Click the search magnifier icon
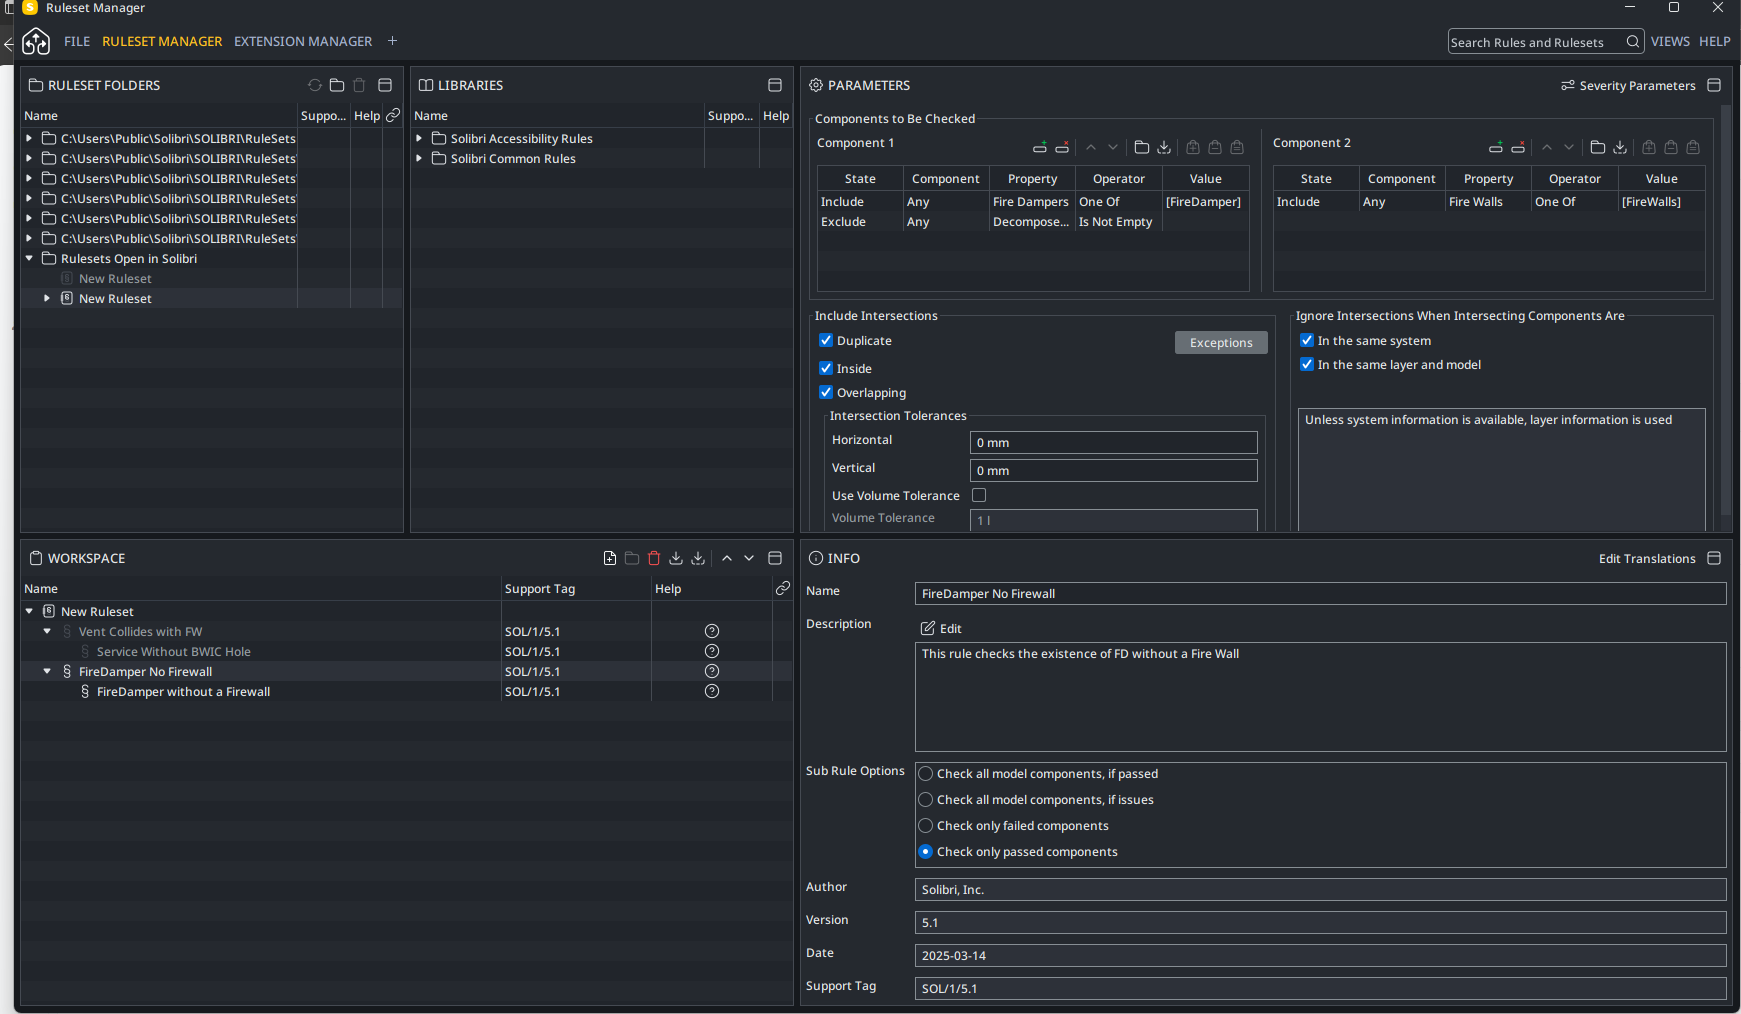The image size is (1741, 1014). pos(1633,41)
